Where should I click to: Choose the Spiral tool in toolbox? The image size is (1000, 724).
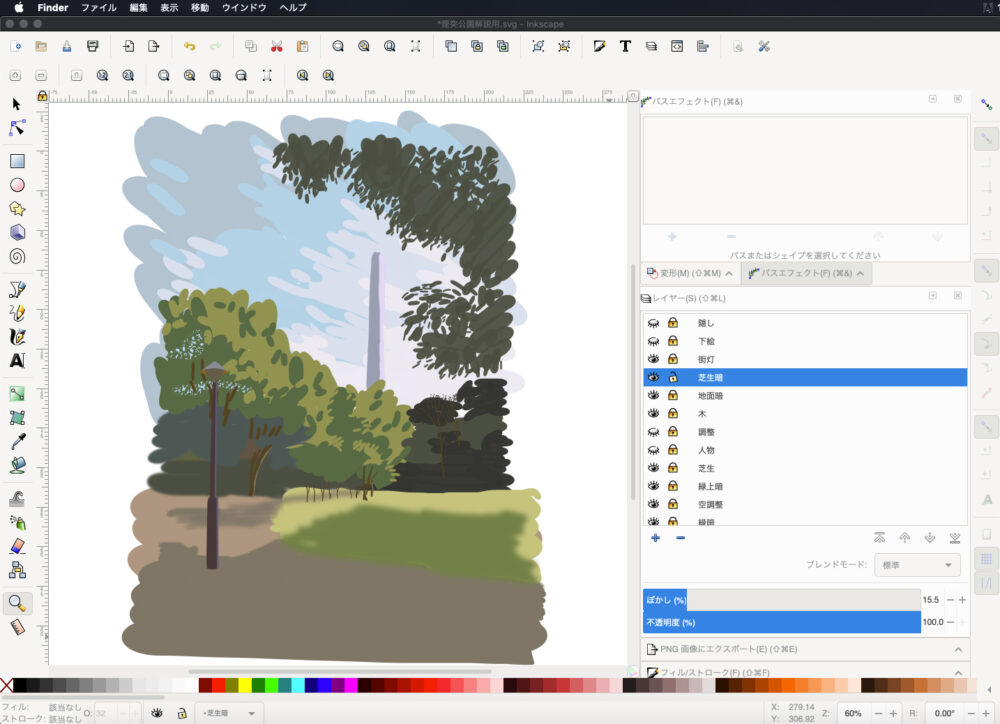[x=17, y=256]
